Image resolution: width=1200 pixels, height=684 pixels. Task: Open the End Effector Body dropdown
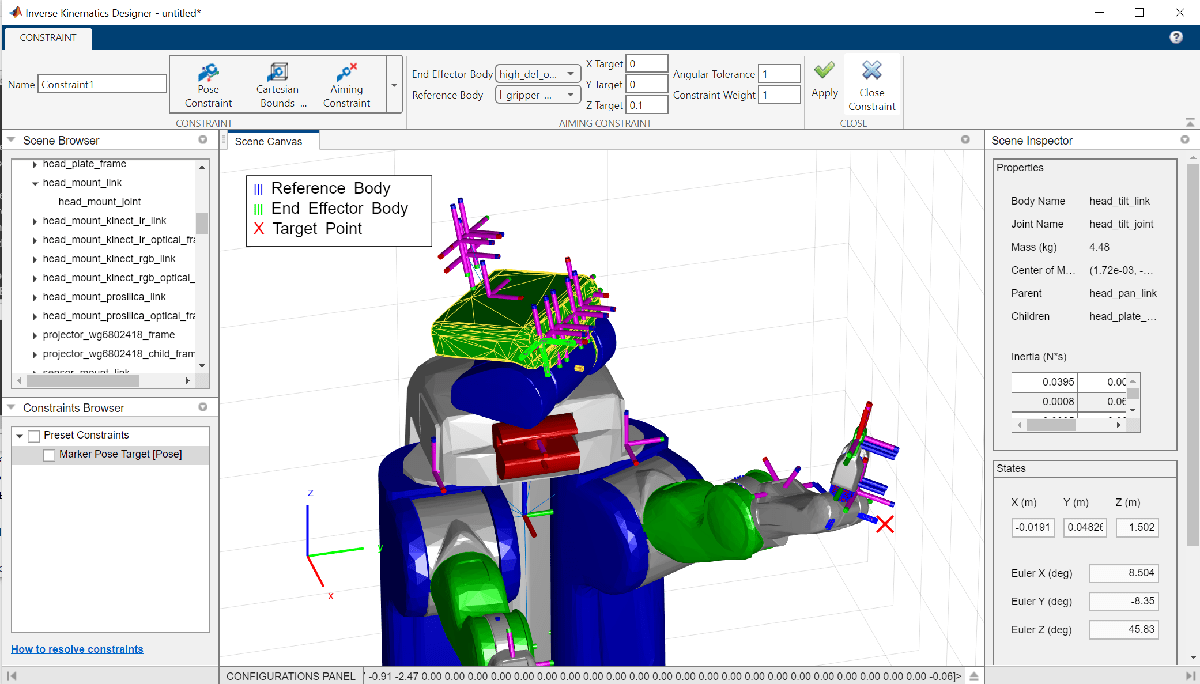click(538, 74)
